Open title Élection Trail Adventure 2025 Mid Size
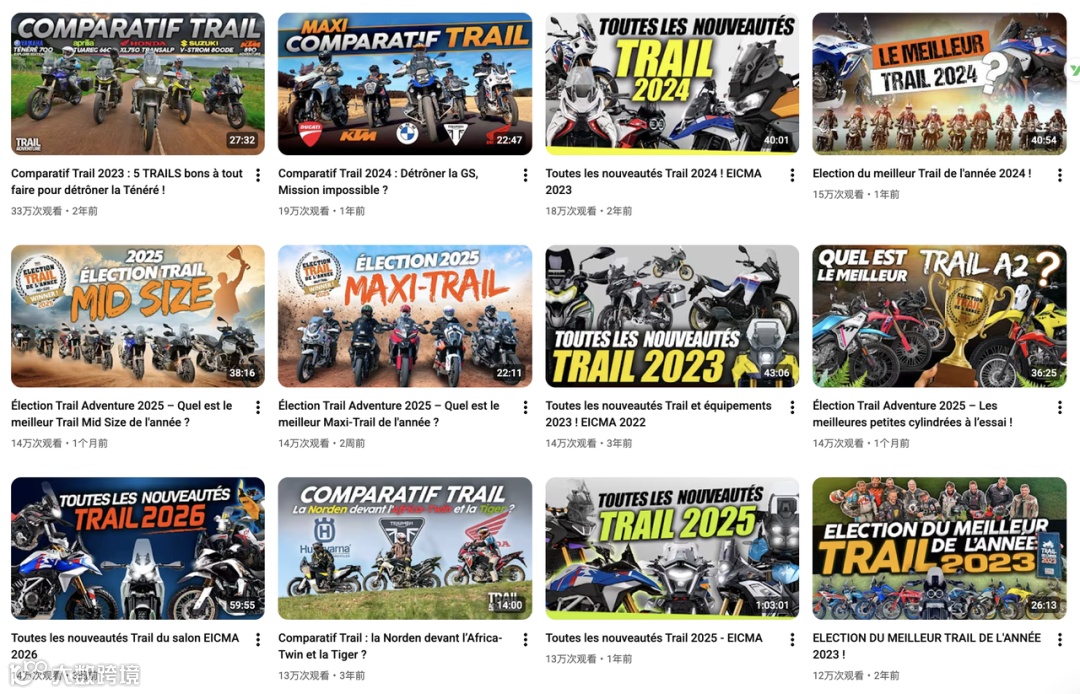The image size is (1080, 694). point(121,414)
